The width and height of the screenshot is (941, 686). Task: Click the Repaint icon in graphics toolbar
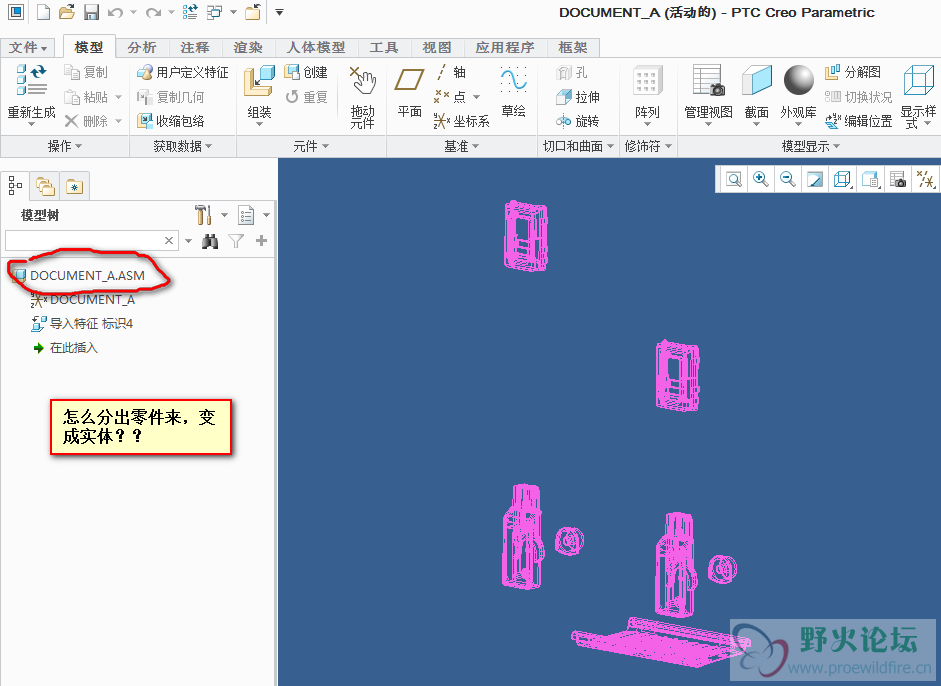tap(815, 179)
